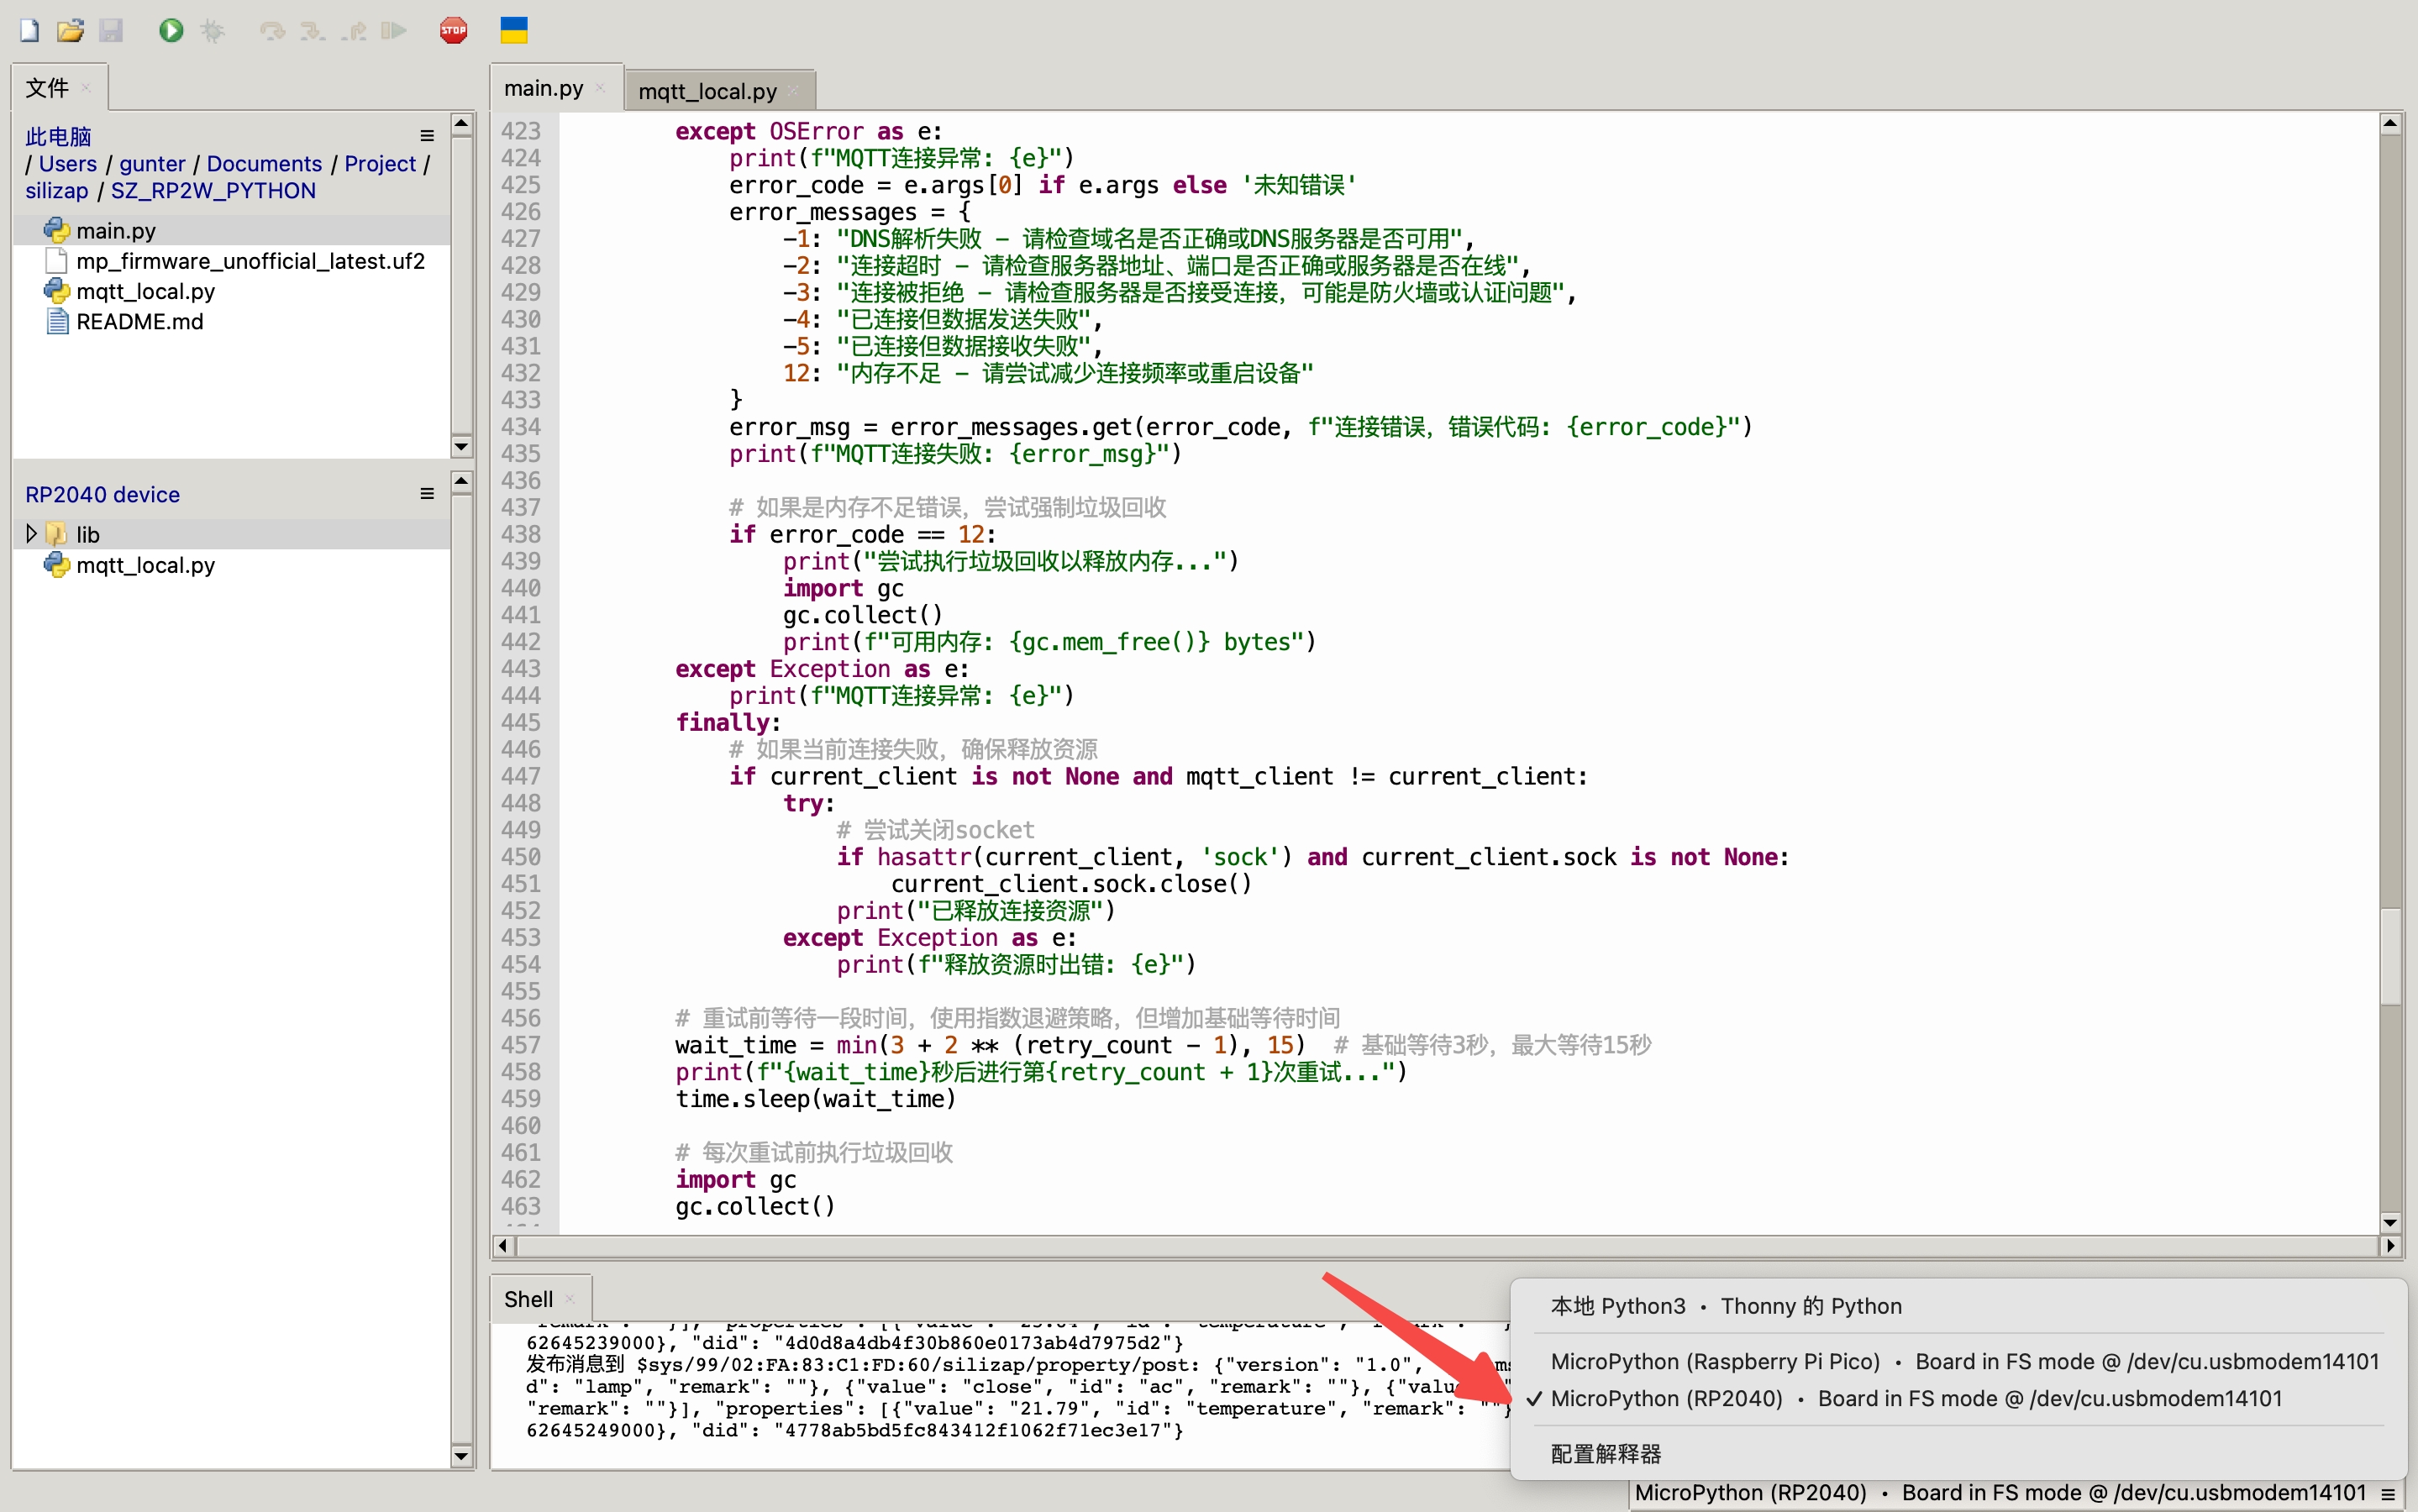The height and width of the screenshot is (1512, 2418).
Task: Run the current script
Action: click(170, 30)
